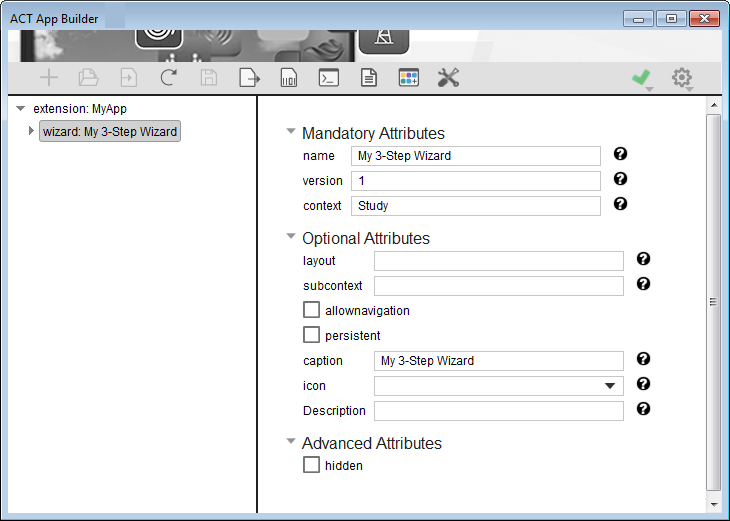Viewport: 730px width, 521px height.
Task: Open the wrench and screwdriver tools icon
Action: (448, 78)
